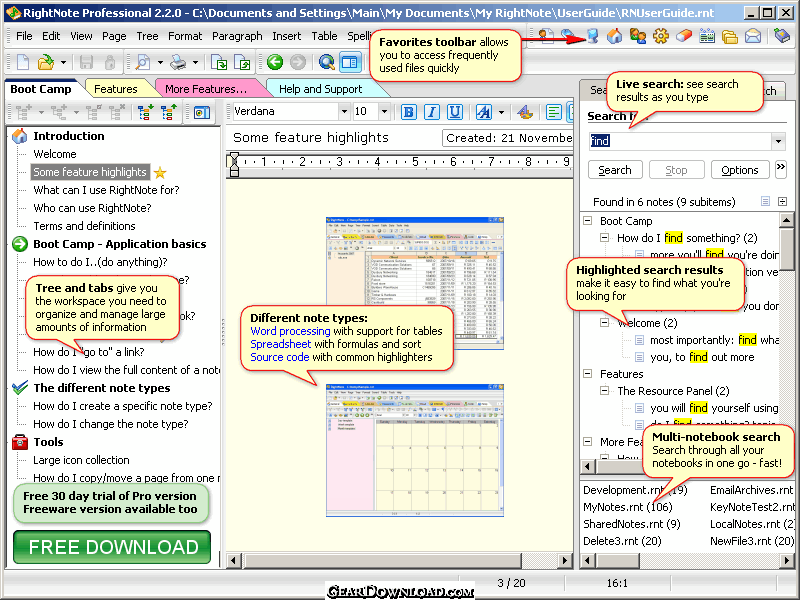Click the page properties icon beside tree toolbar
Viewport: 800px width, 600px height.
point(202,112)
